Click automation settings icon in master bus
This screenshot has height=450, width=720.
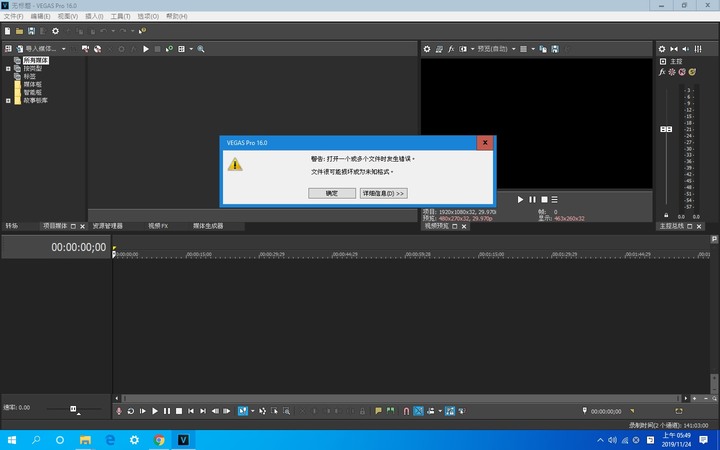pyautogui.click(x=672, y=72)
